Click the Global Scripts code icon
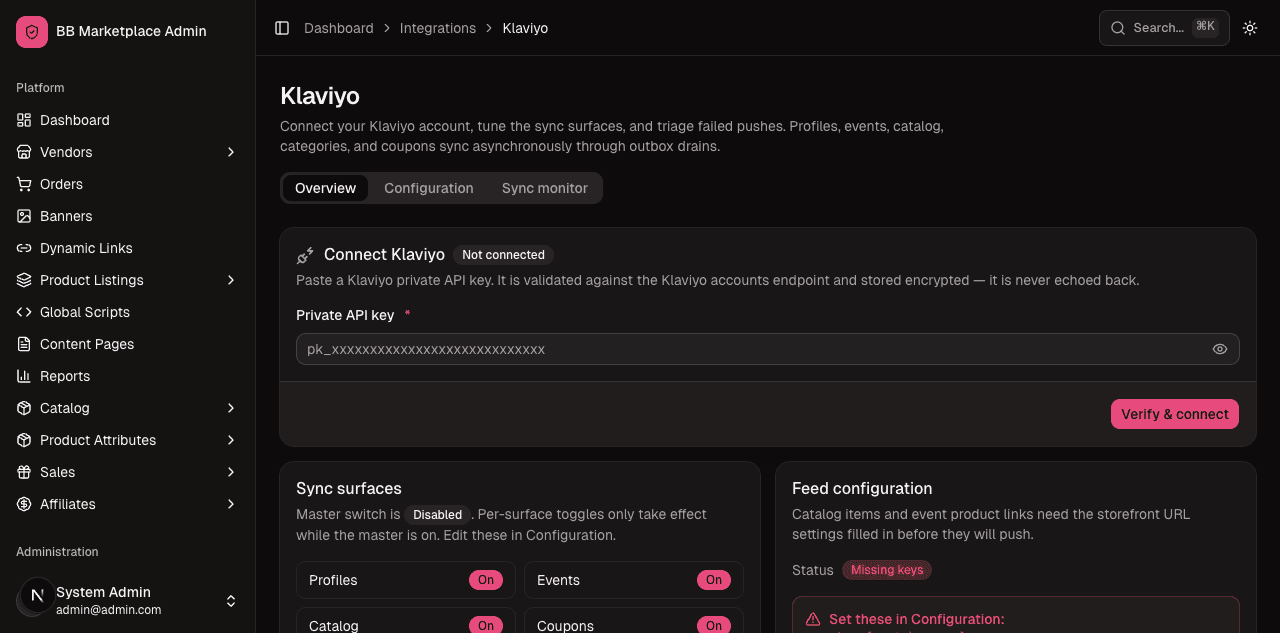Screen dimensions: 1280x633 click(x=24, y=312)
